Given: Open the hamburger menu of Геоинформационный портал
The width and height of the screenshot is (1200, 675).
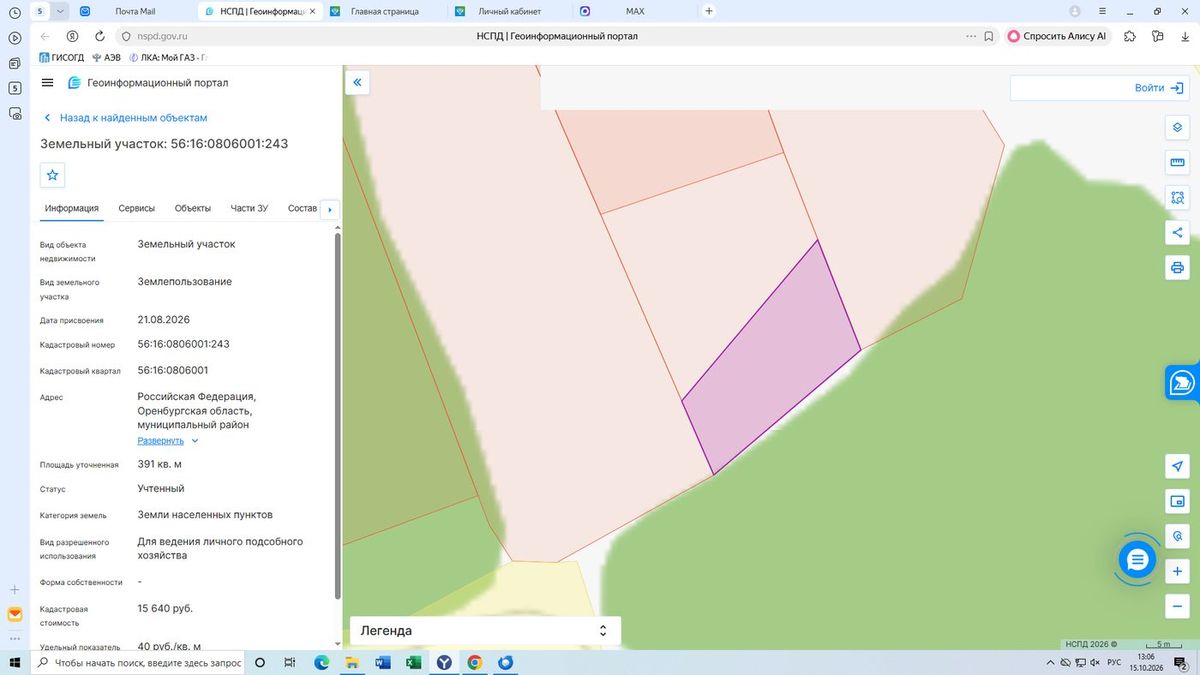Looking at the screenshot, I should coord(48,82).
